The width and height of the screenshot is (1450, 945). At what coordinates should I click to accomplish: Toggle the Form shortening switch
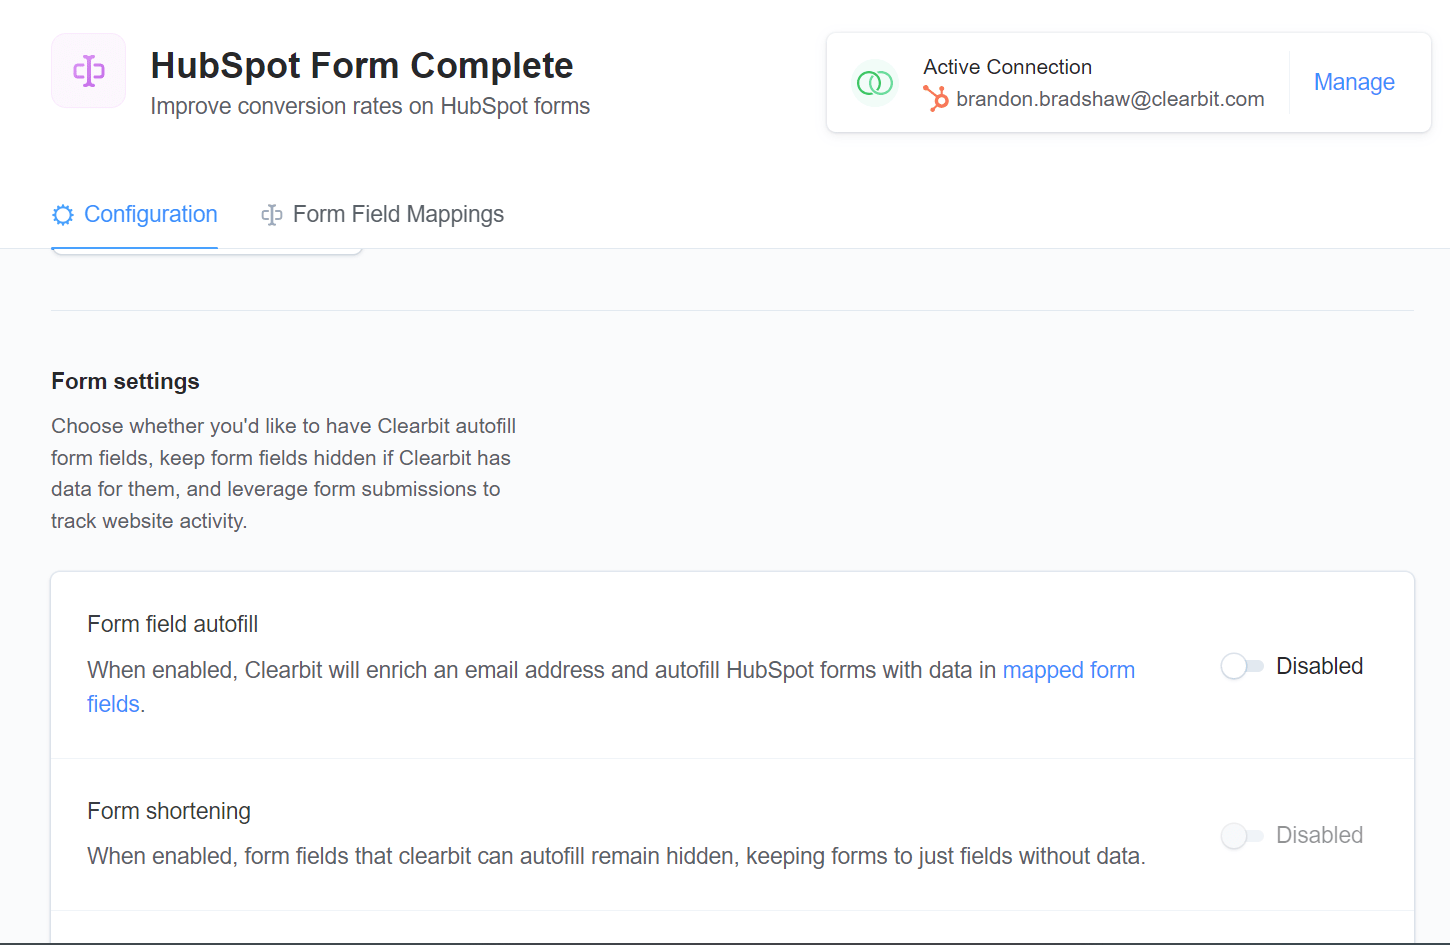coord(1242,835)
